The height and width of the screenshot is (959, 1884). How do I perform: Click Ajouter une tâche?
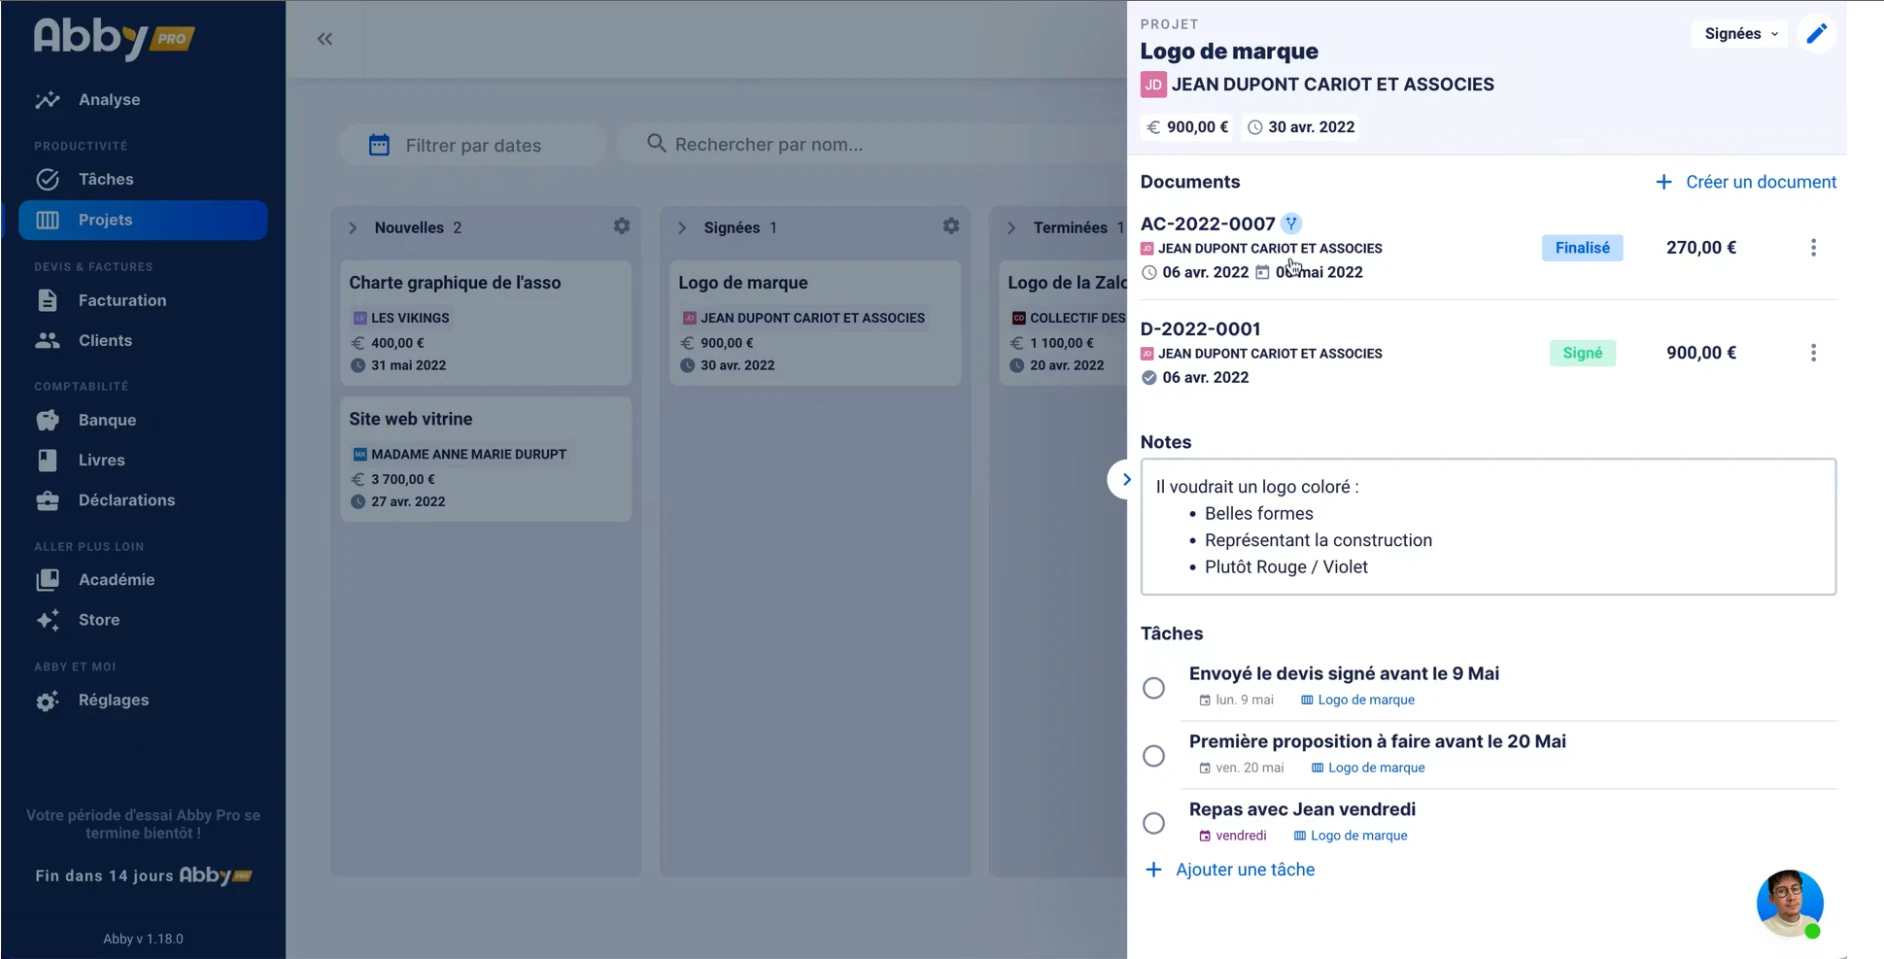[x=1230, y=870]
